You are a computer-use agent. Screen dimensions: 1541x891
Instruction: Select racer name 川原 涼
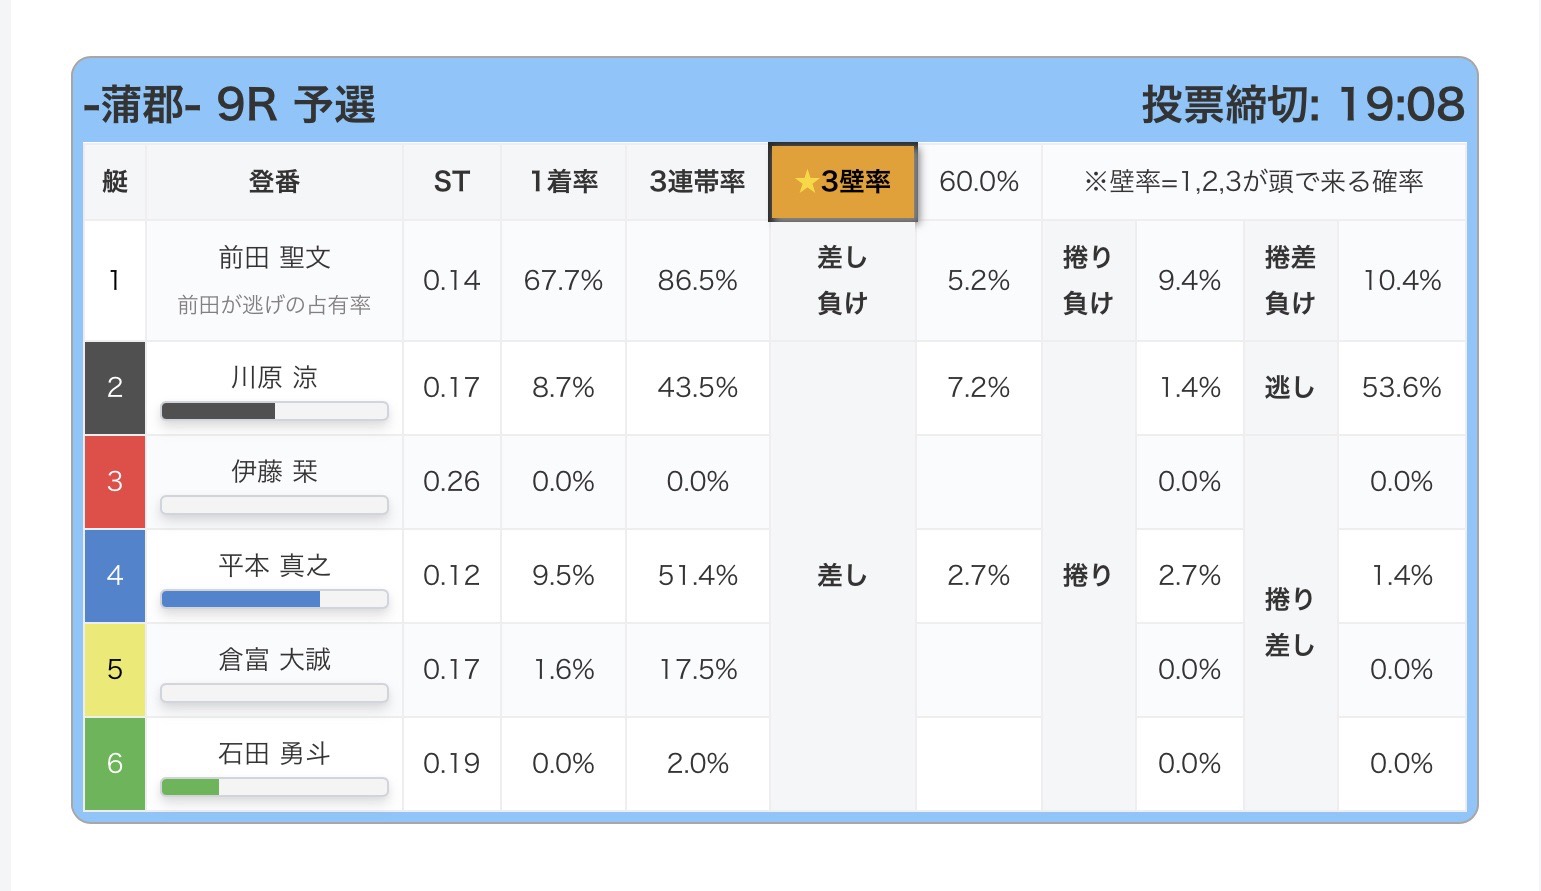(274, 377)
